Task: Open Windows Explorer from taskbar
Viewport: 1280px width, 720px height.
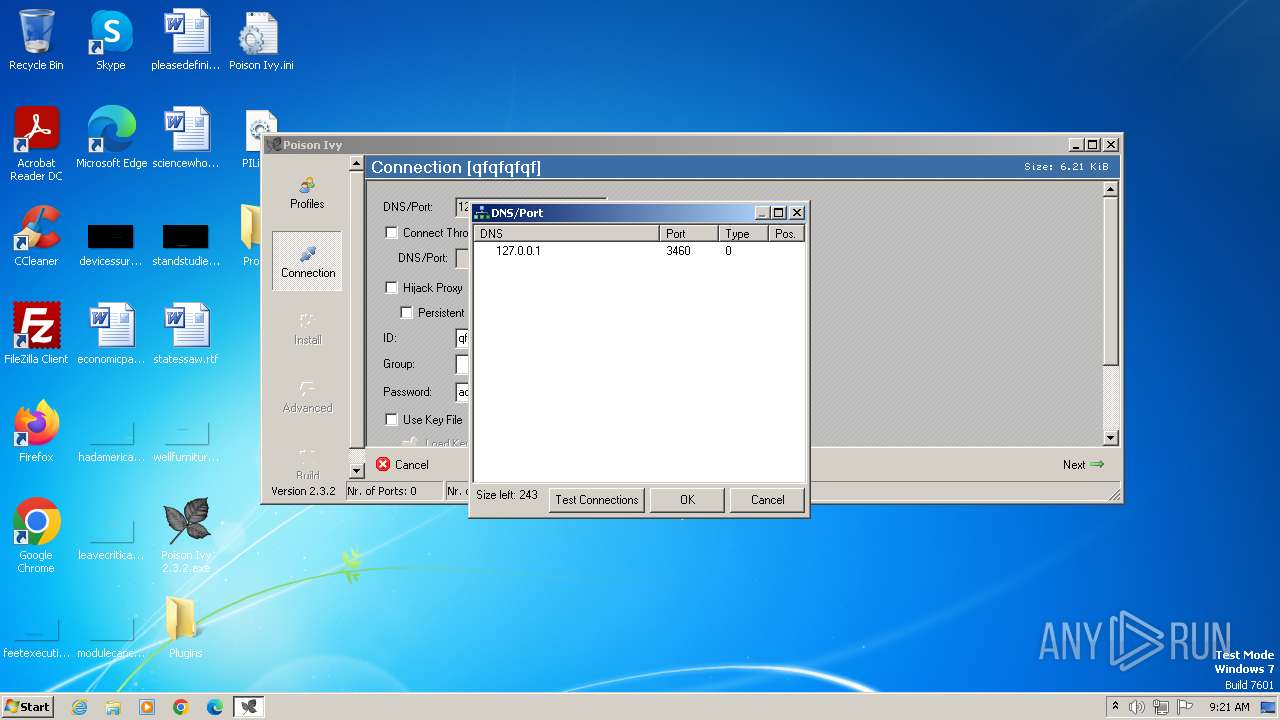Action: pyautogui.click(x=113, y=707)
